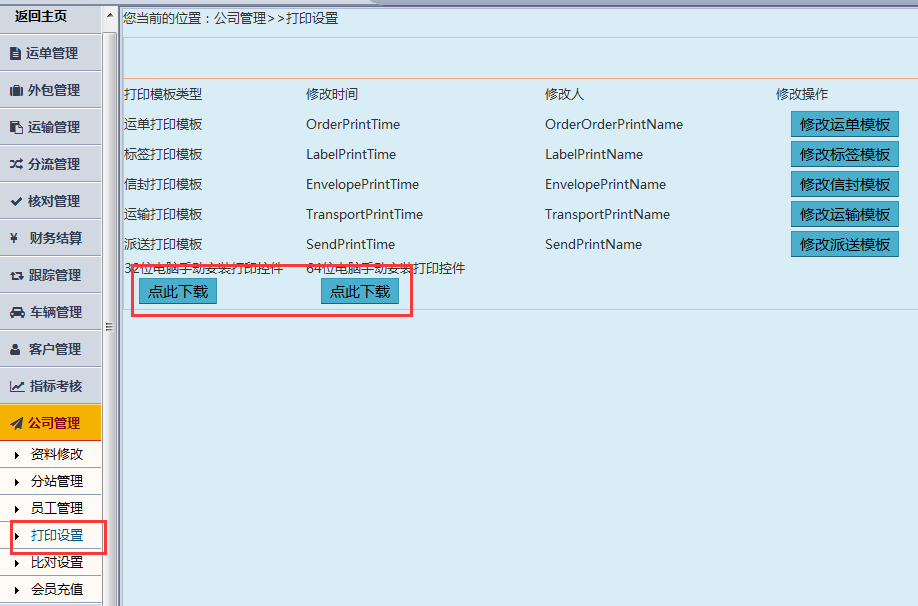
Task: Click the 分流管理 shuffle icon
Action: (x=16, y=164)
